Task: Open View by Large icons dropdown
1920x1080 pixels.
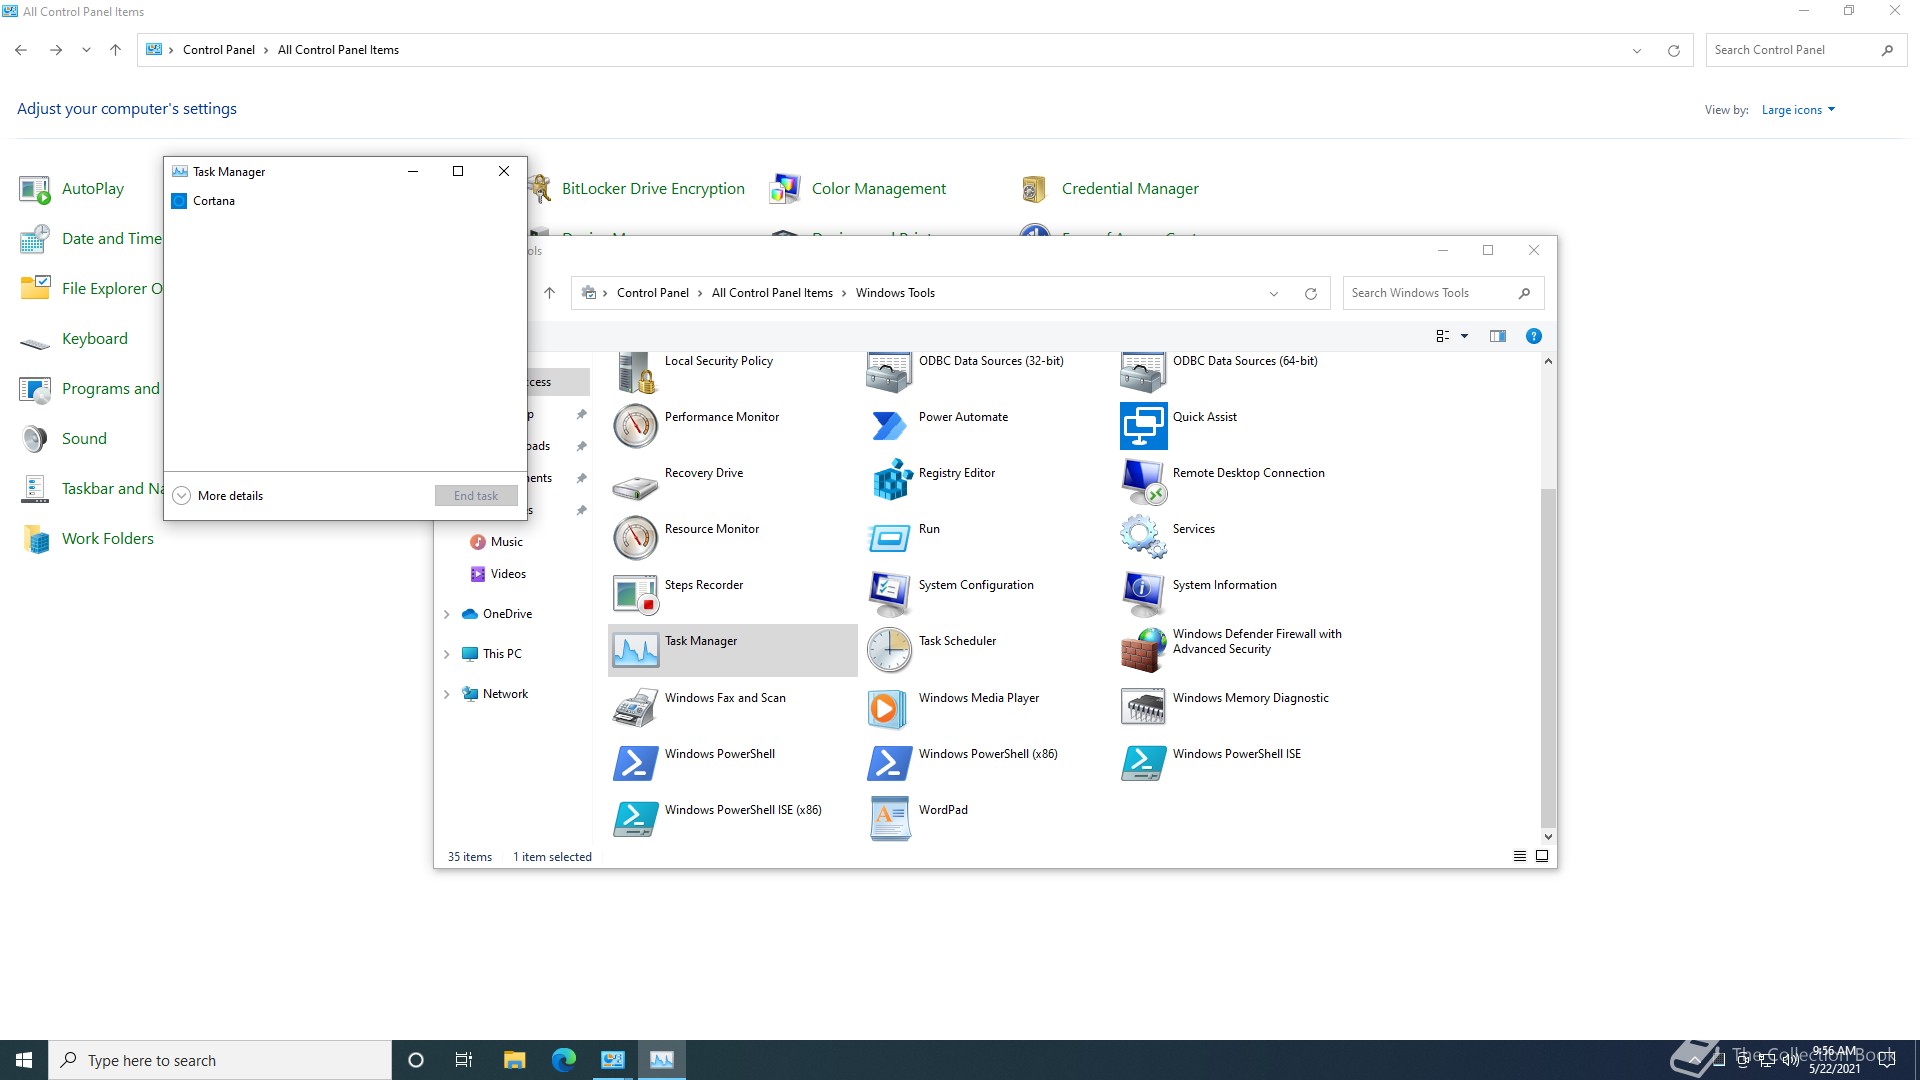Action: tap(1798, 110)
